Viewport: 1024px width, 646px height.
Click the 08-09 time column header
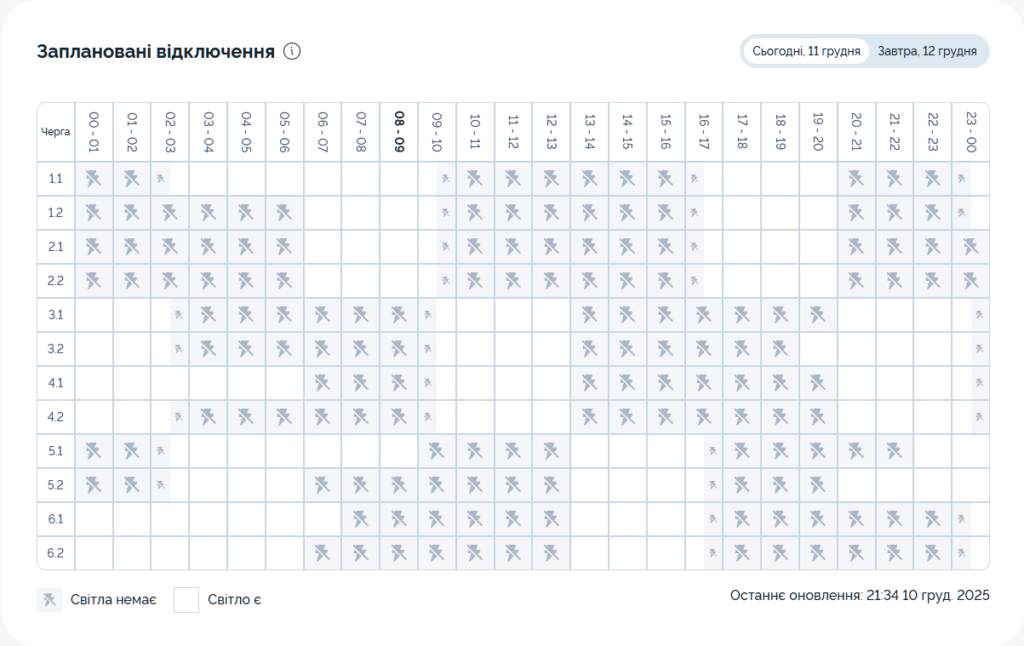[399, 131]
